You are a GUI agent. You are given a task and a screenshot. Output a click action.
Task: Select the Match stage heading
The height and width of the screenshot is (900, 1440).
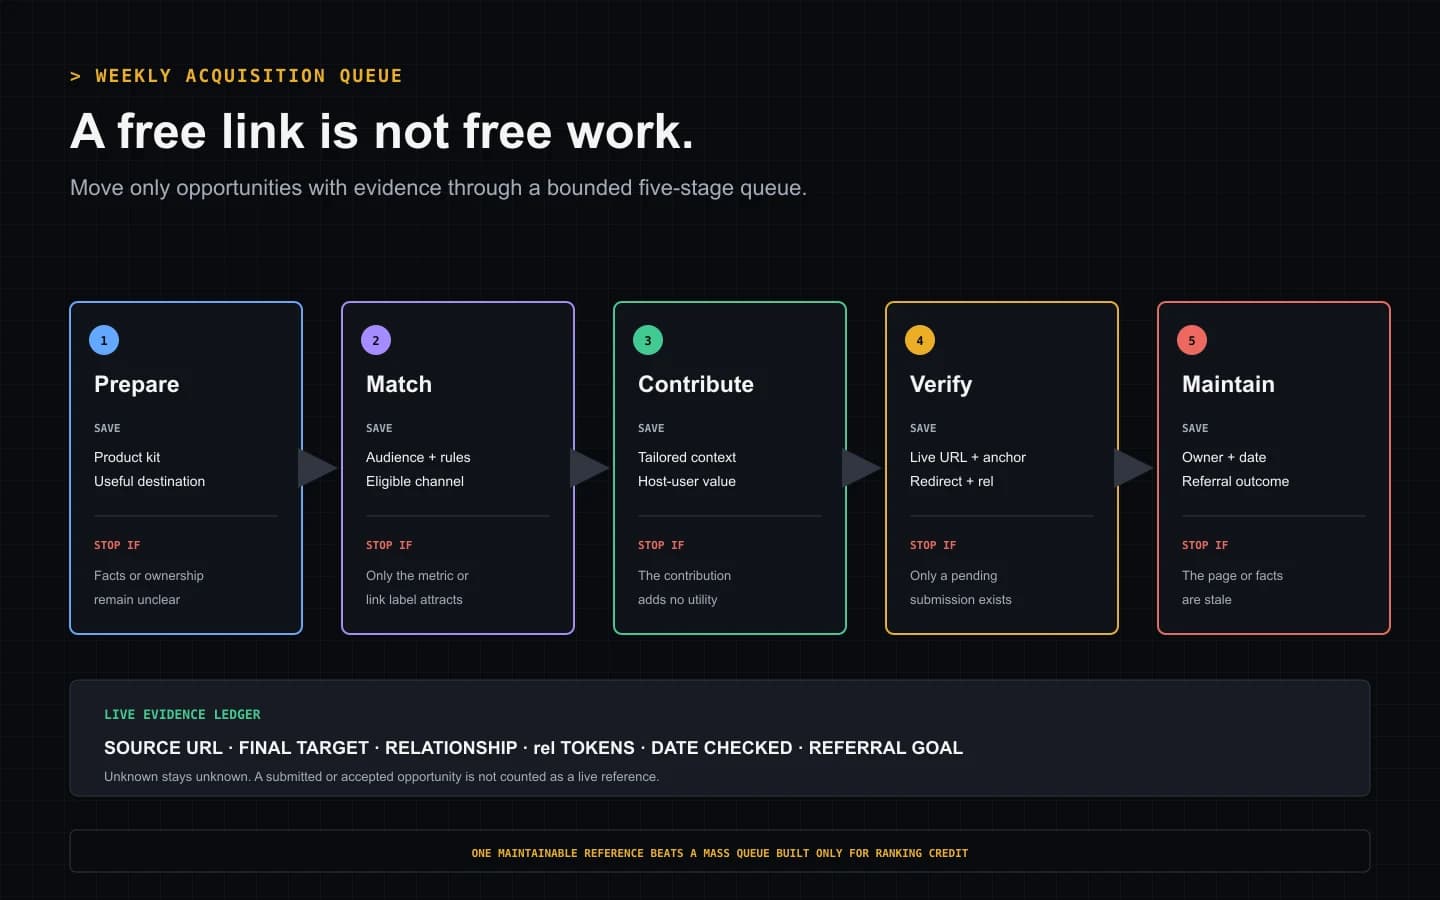click(x=399, y=385)
